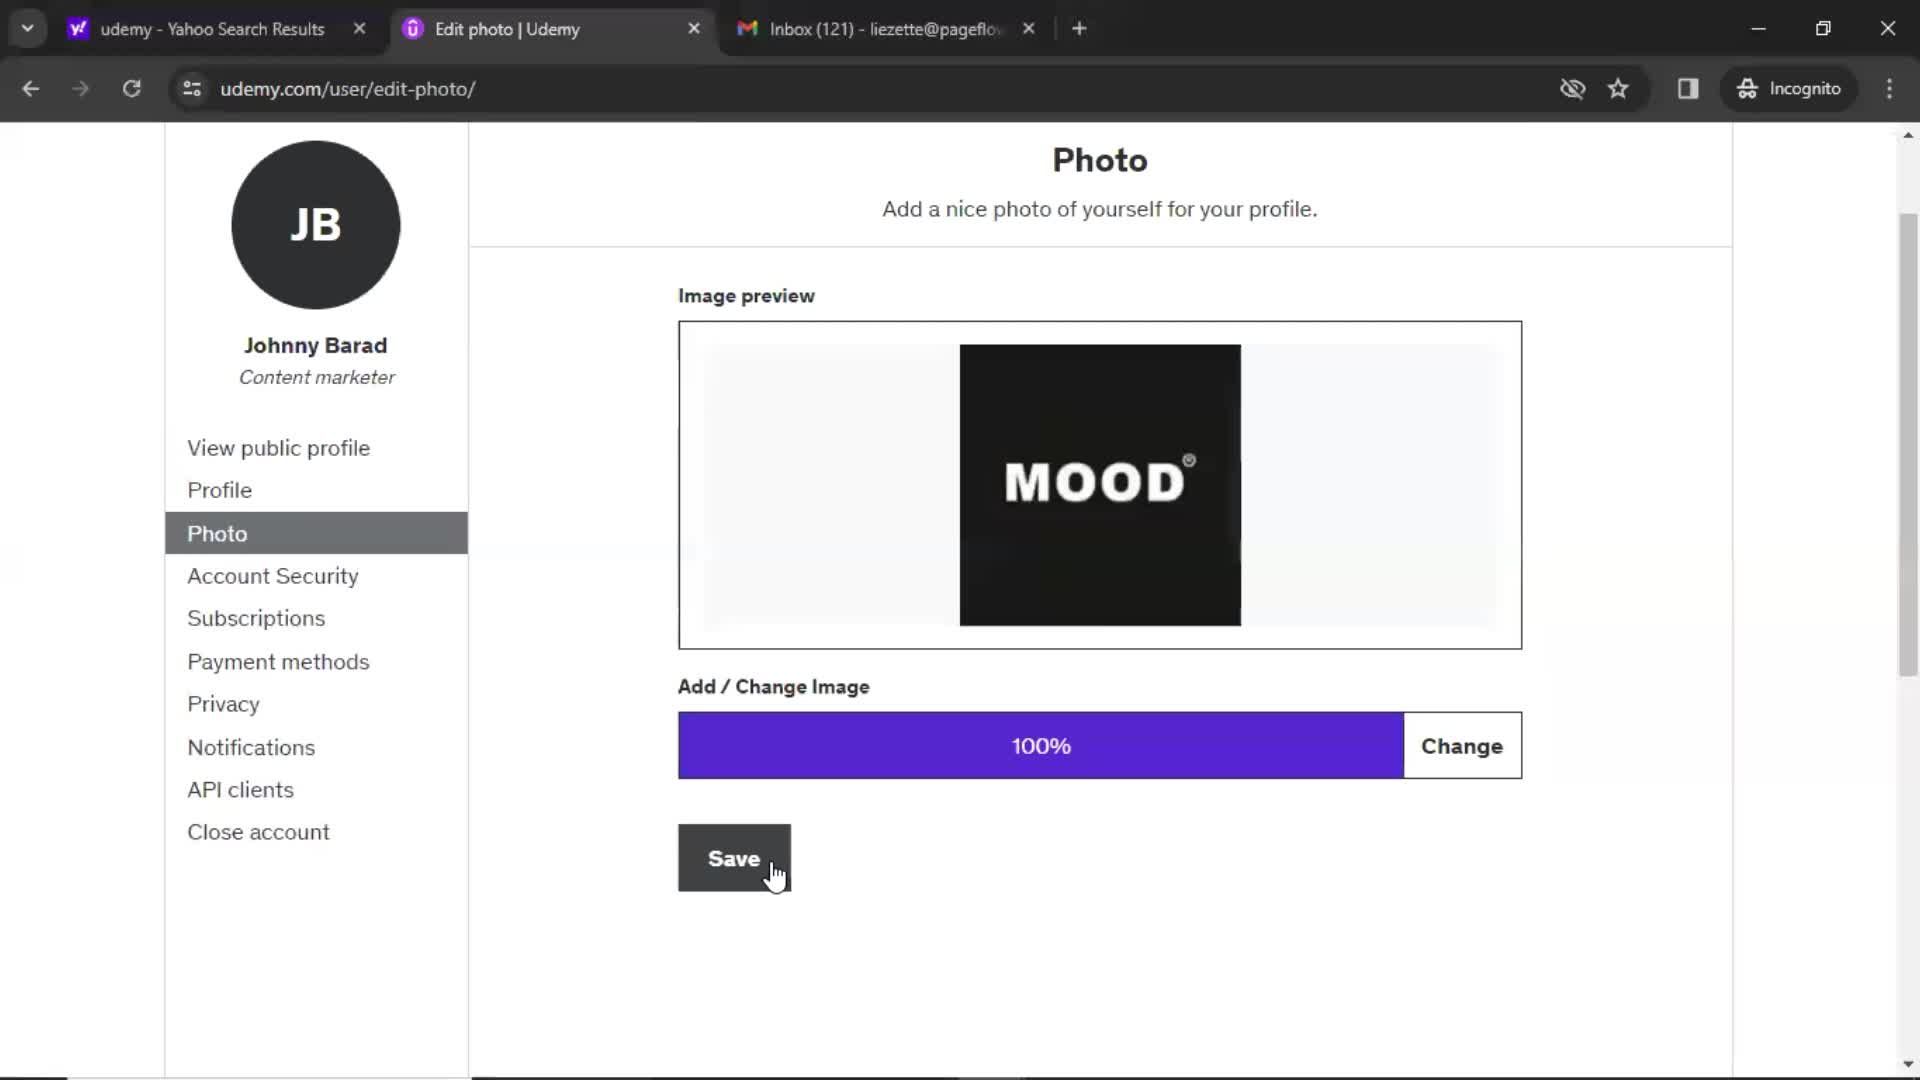Switch to the Yahoo Search Results tab
Screen dimensions: 1920x1080
(x=212, y=29)
